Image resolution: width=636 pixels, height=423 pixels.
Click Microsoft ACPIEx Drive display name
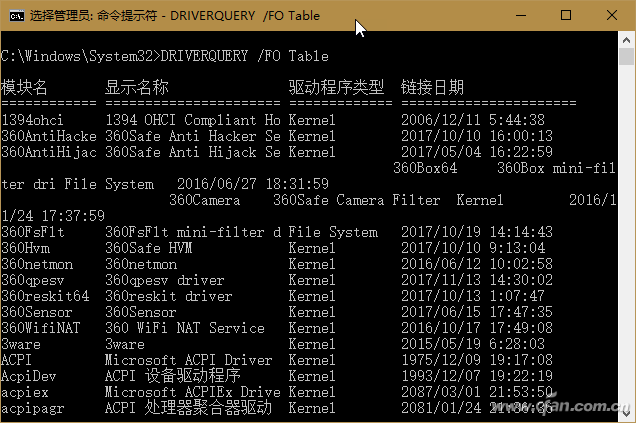pos(193,392)
